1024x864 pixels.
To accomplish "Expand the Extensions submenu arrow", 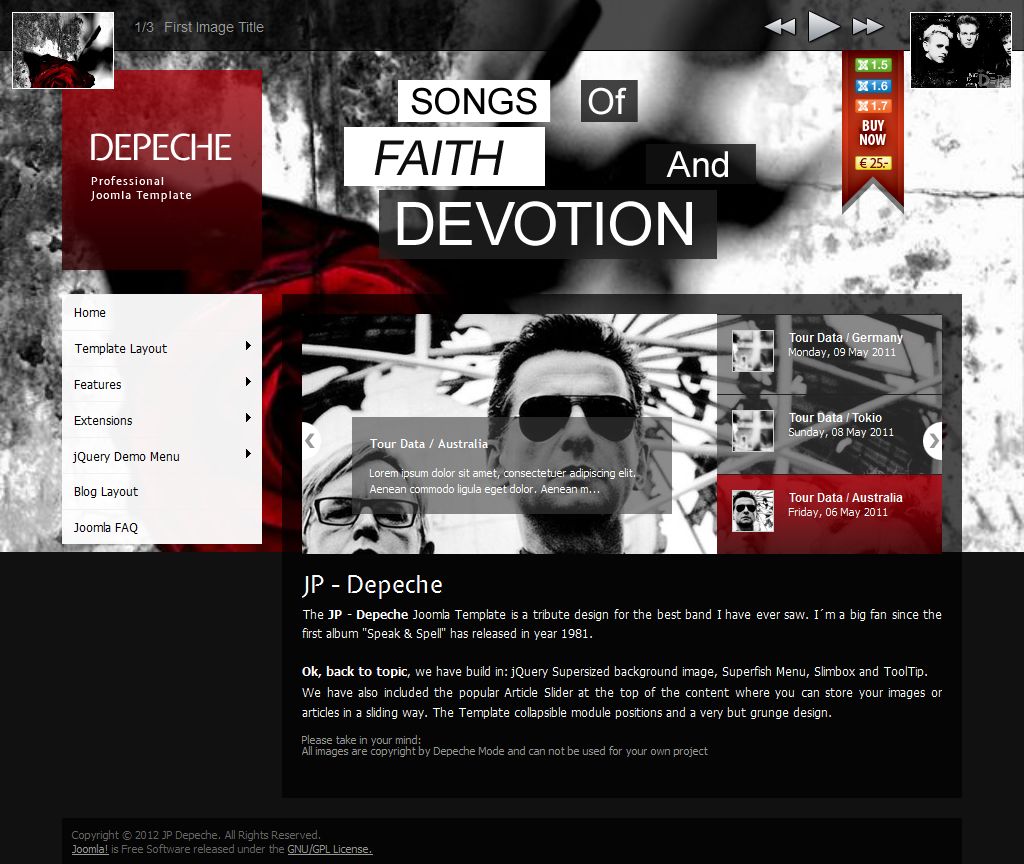I will point(248,418).
